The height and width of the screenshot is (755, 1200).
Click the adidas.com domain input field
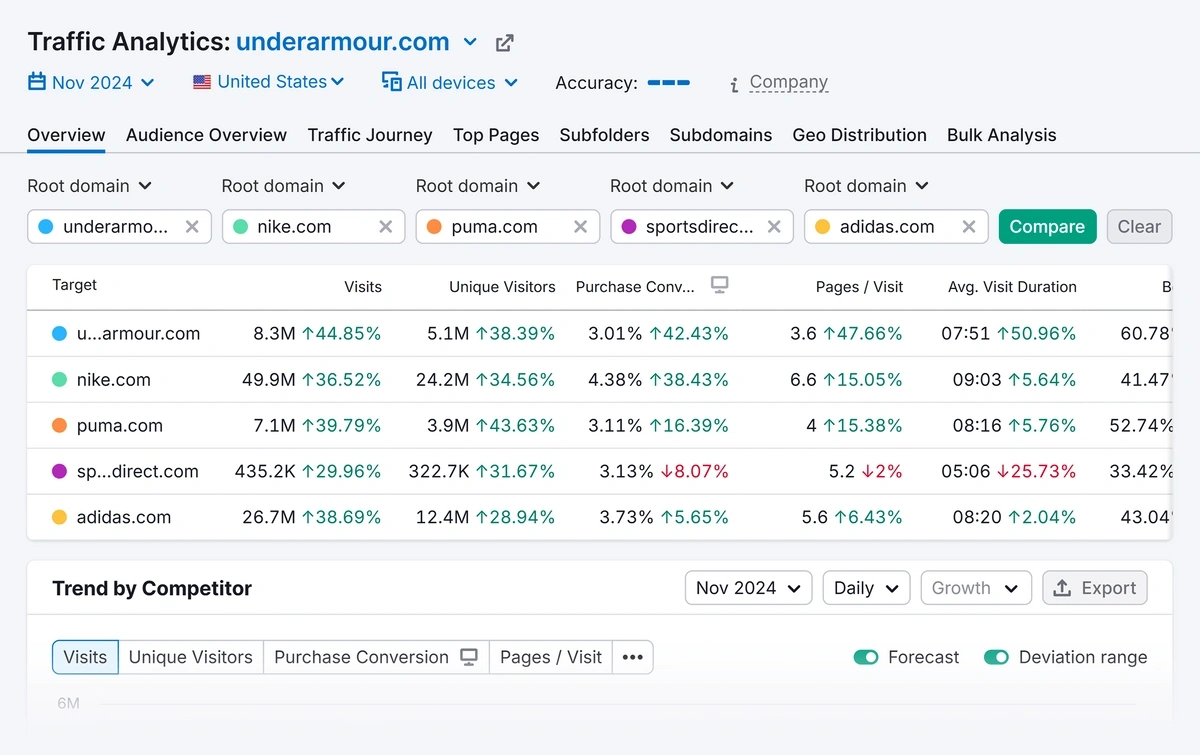(x=896, y=227)
